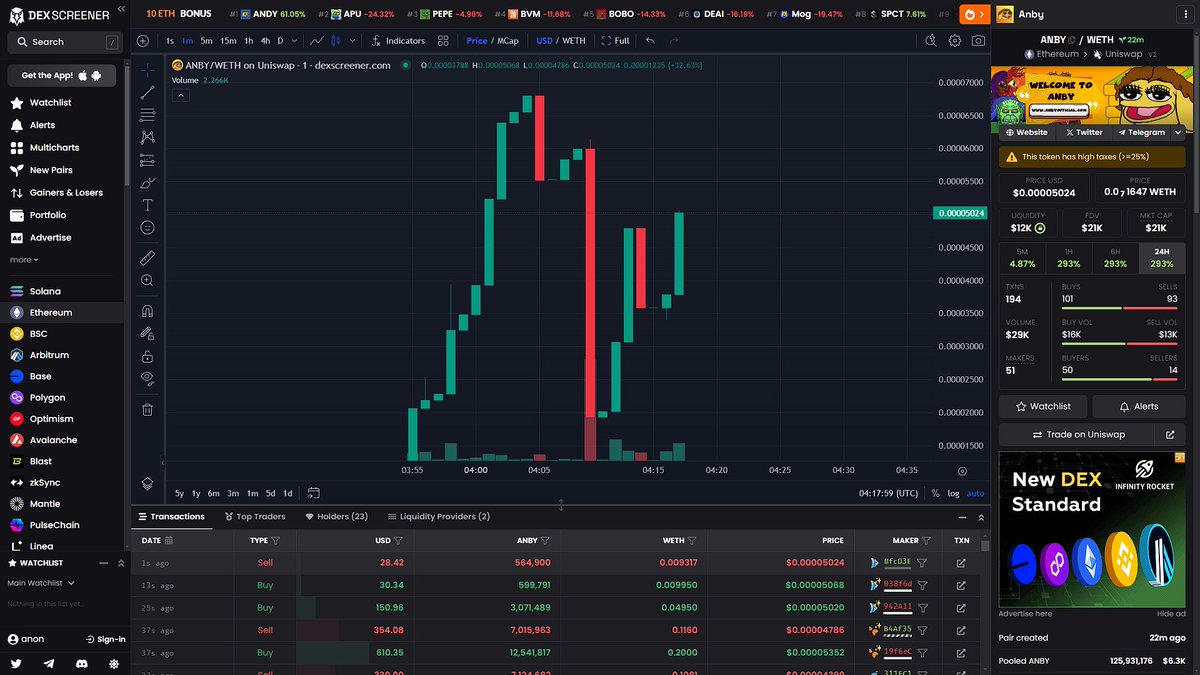Activate the zoom in tool

coord(147,281)
